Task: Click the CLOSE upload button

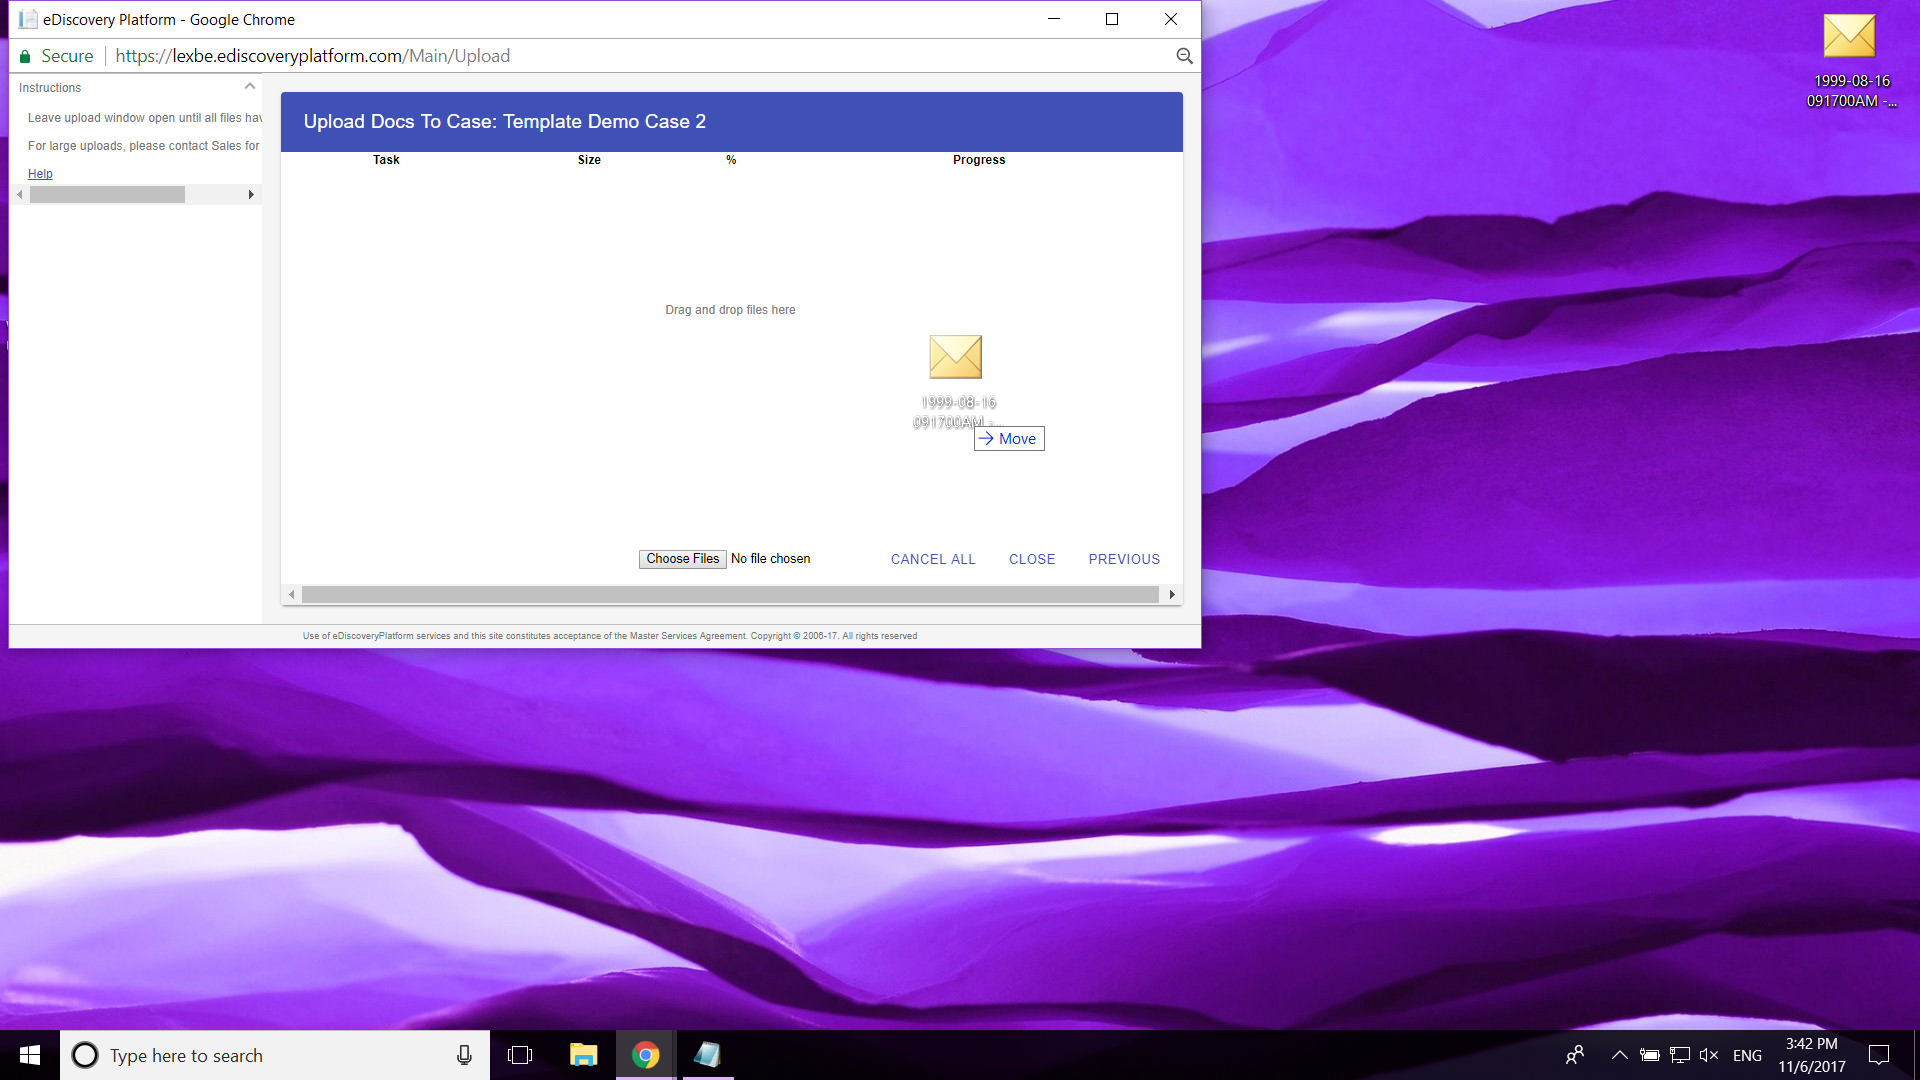Action: click(x=1032, y=559)
